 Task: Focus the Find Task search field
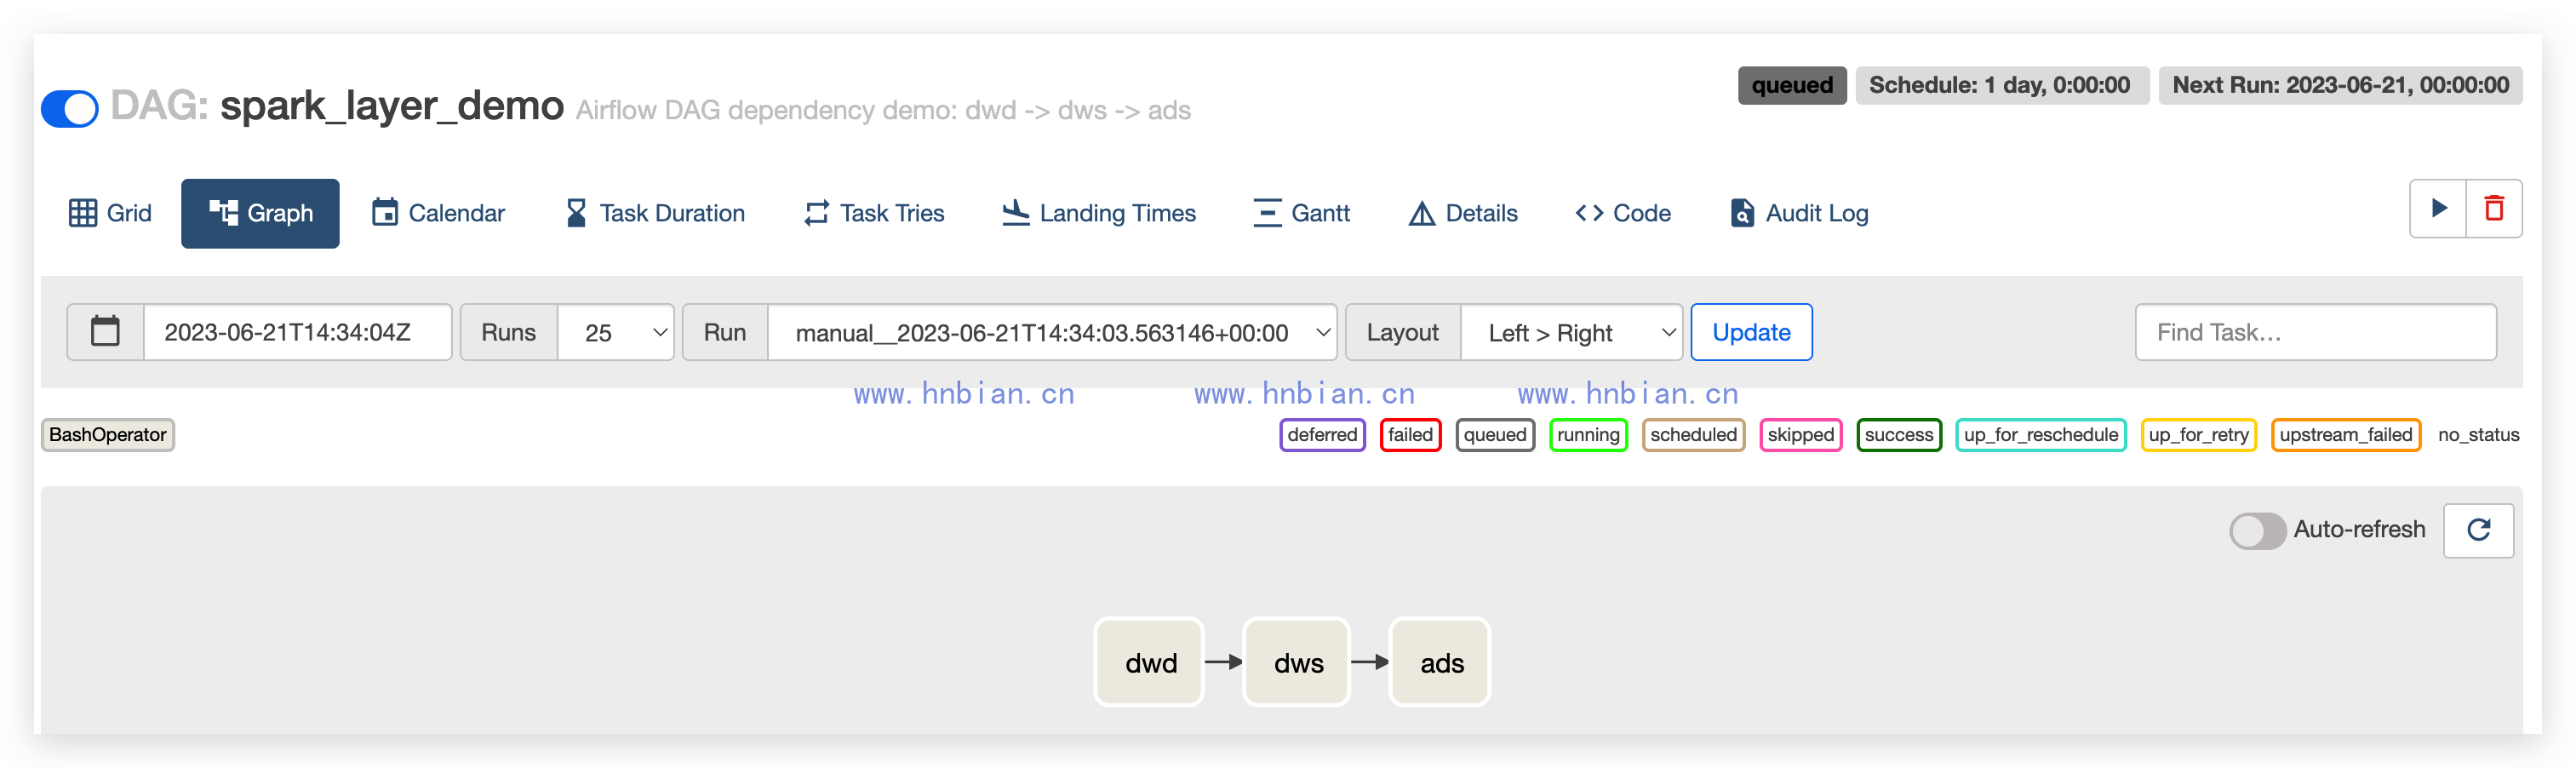[x=2315, y=332]
